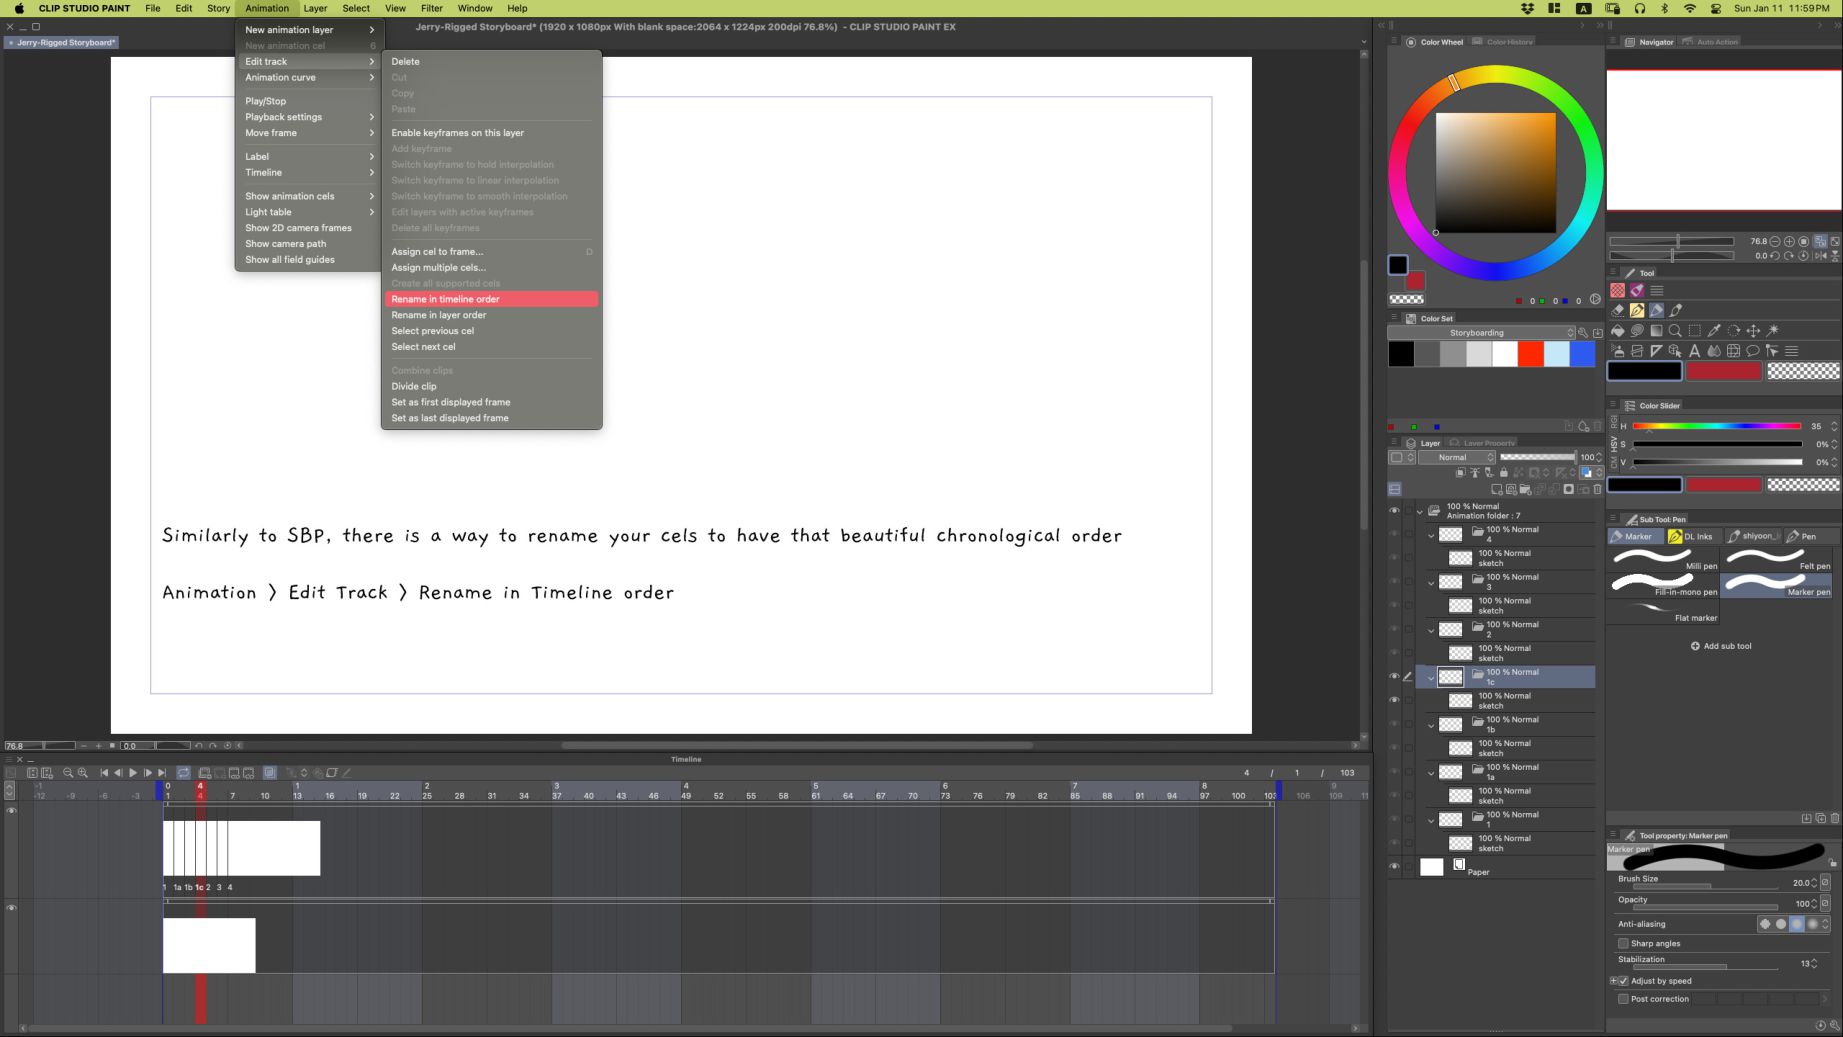Select the Move layer tool
The image size is (1843, 1037).
pos(1753,330)
